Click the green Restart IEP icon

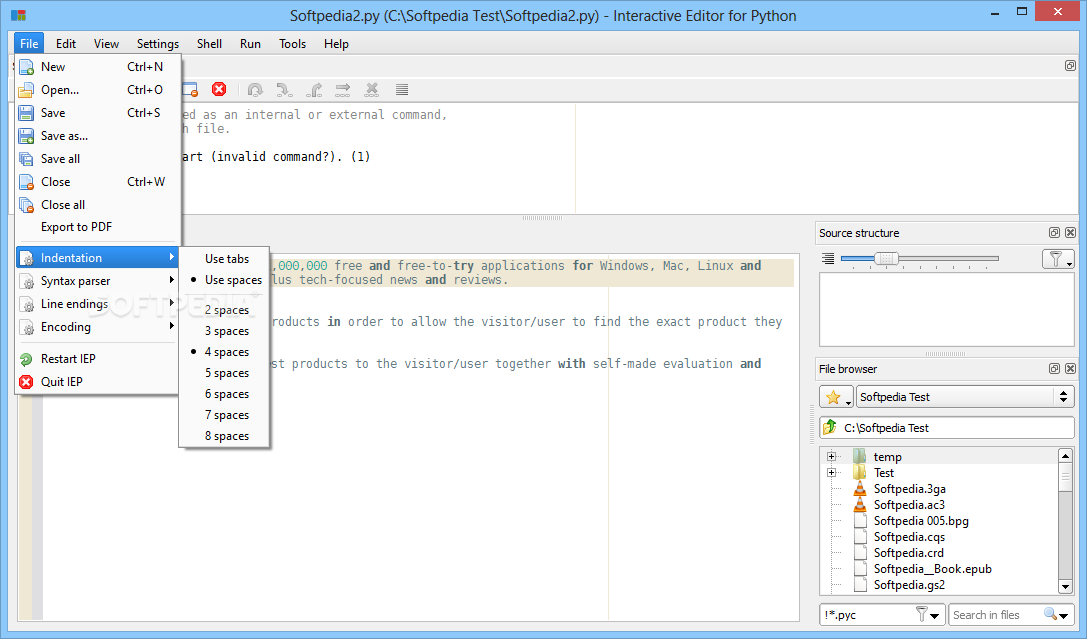(26, 359)
